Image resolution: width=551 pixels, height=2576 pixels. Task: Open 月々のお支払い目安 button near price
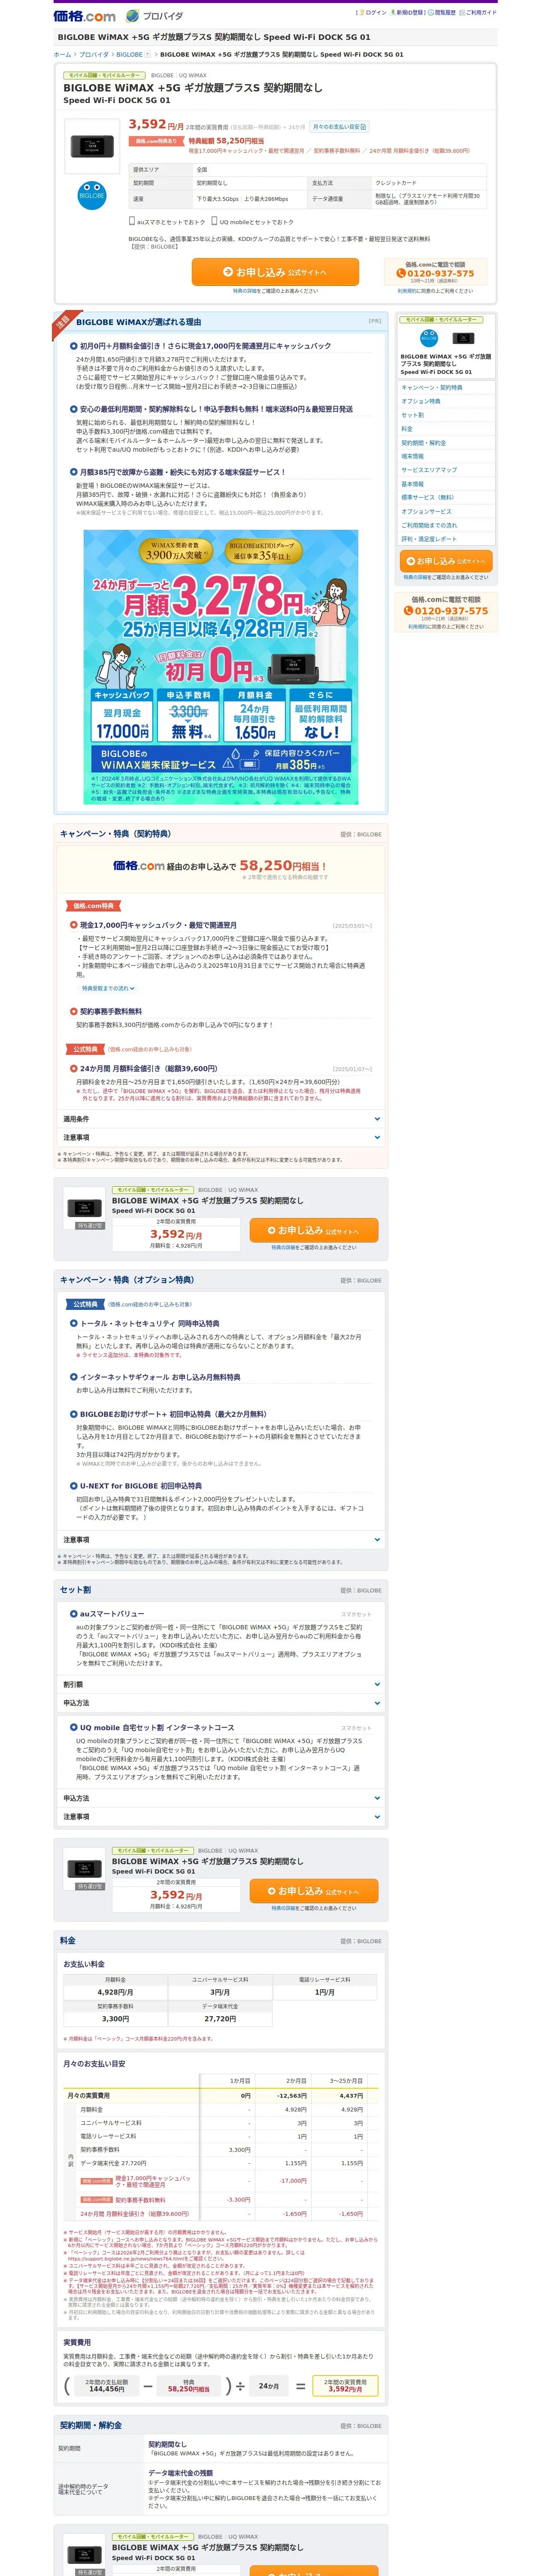pos(339,127)
